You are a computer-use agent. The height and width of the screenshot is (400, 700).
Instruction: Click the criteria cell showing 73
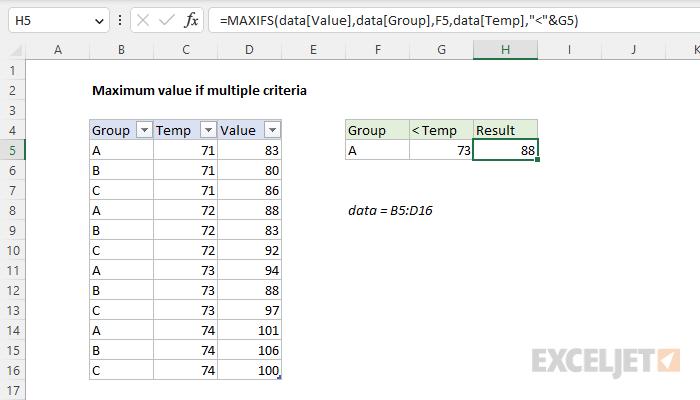[x=442, y=150]
